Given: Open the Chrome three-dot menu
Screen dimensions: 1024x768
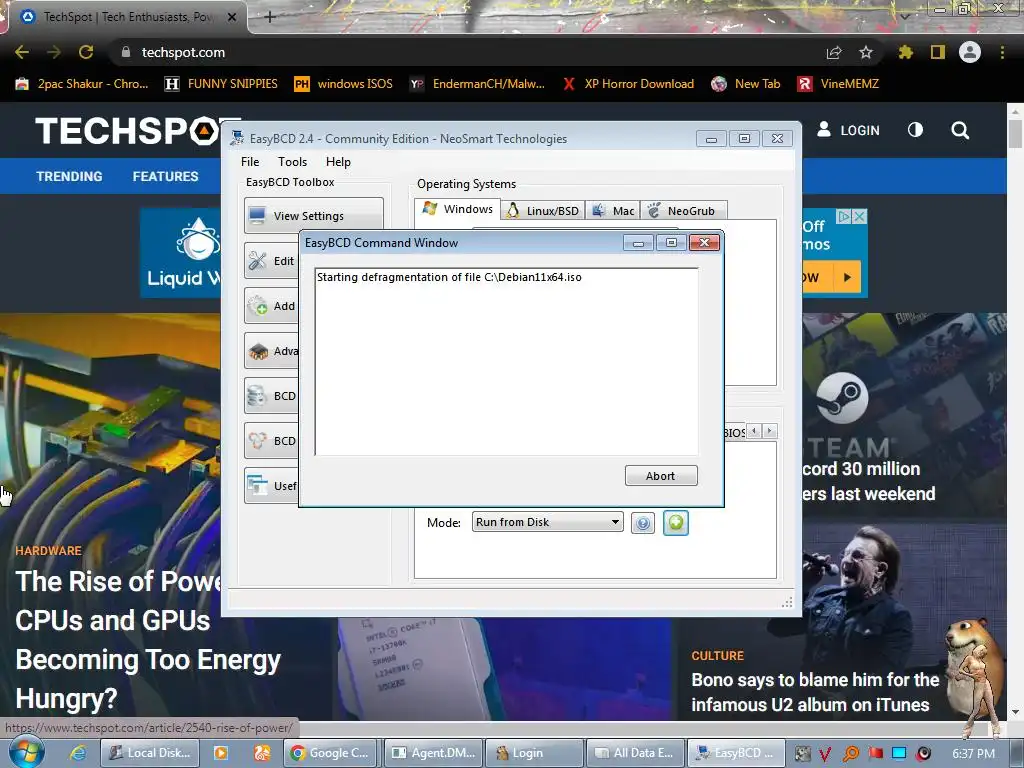Looking at the screenshot, I should (x=1002, y=52).
